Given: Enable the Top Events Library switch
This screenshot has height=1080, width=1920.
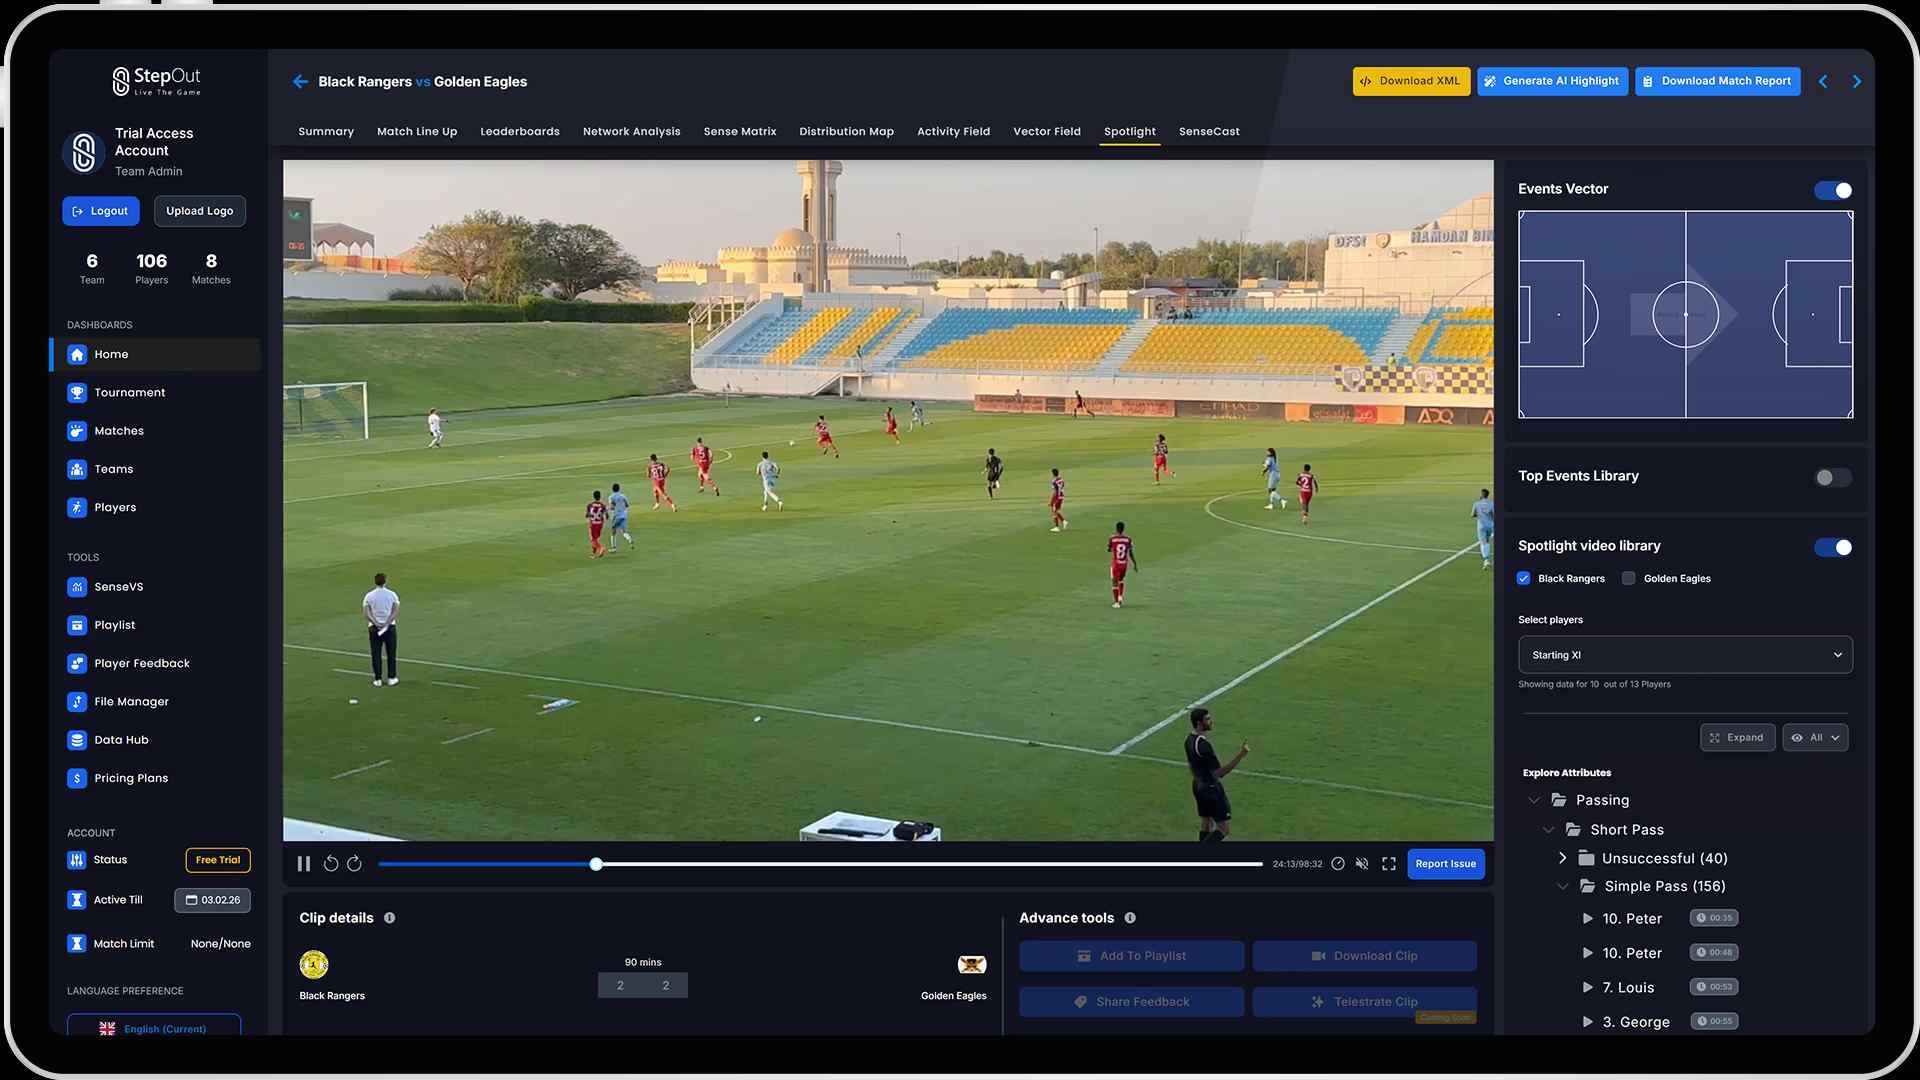Looking at the screenshot, I should pyautogui.click(x=1833, y=478).
